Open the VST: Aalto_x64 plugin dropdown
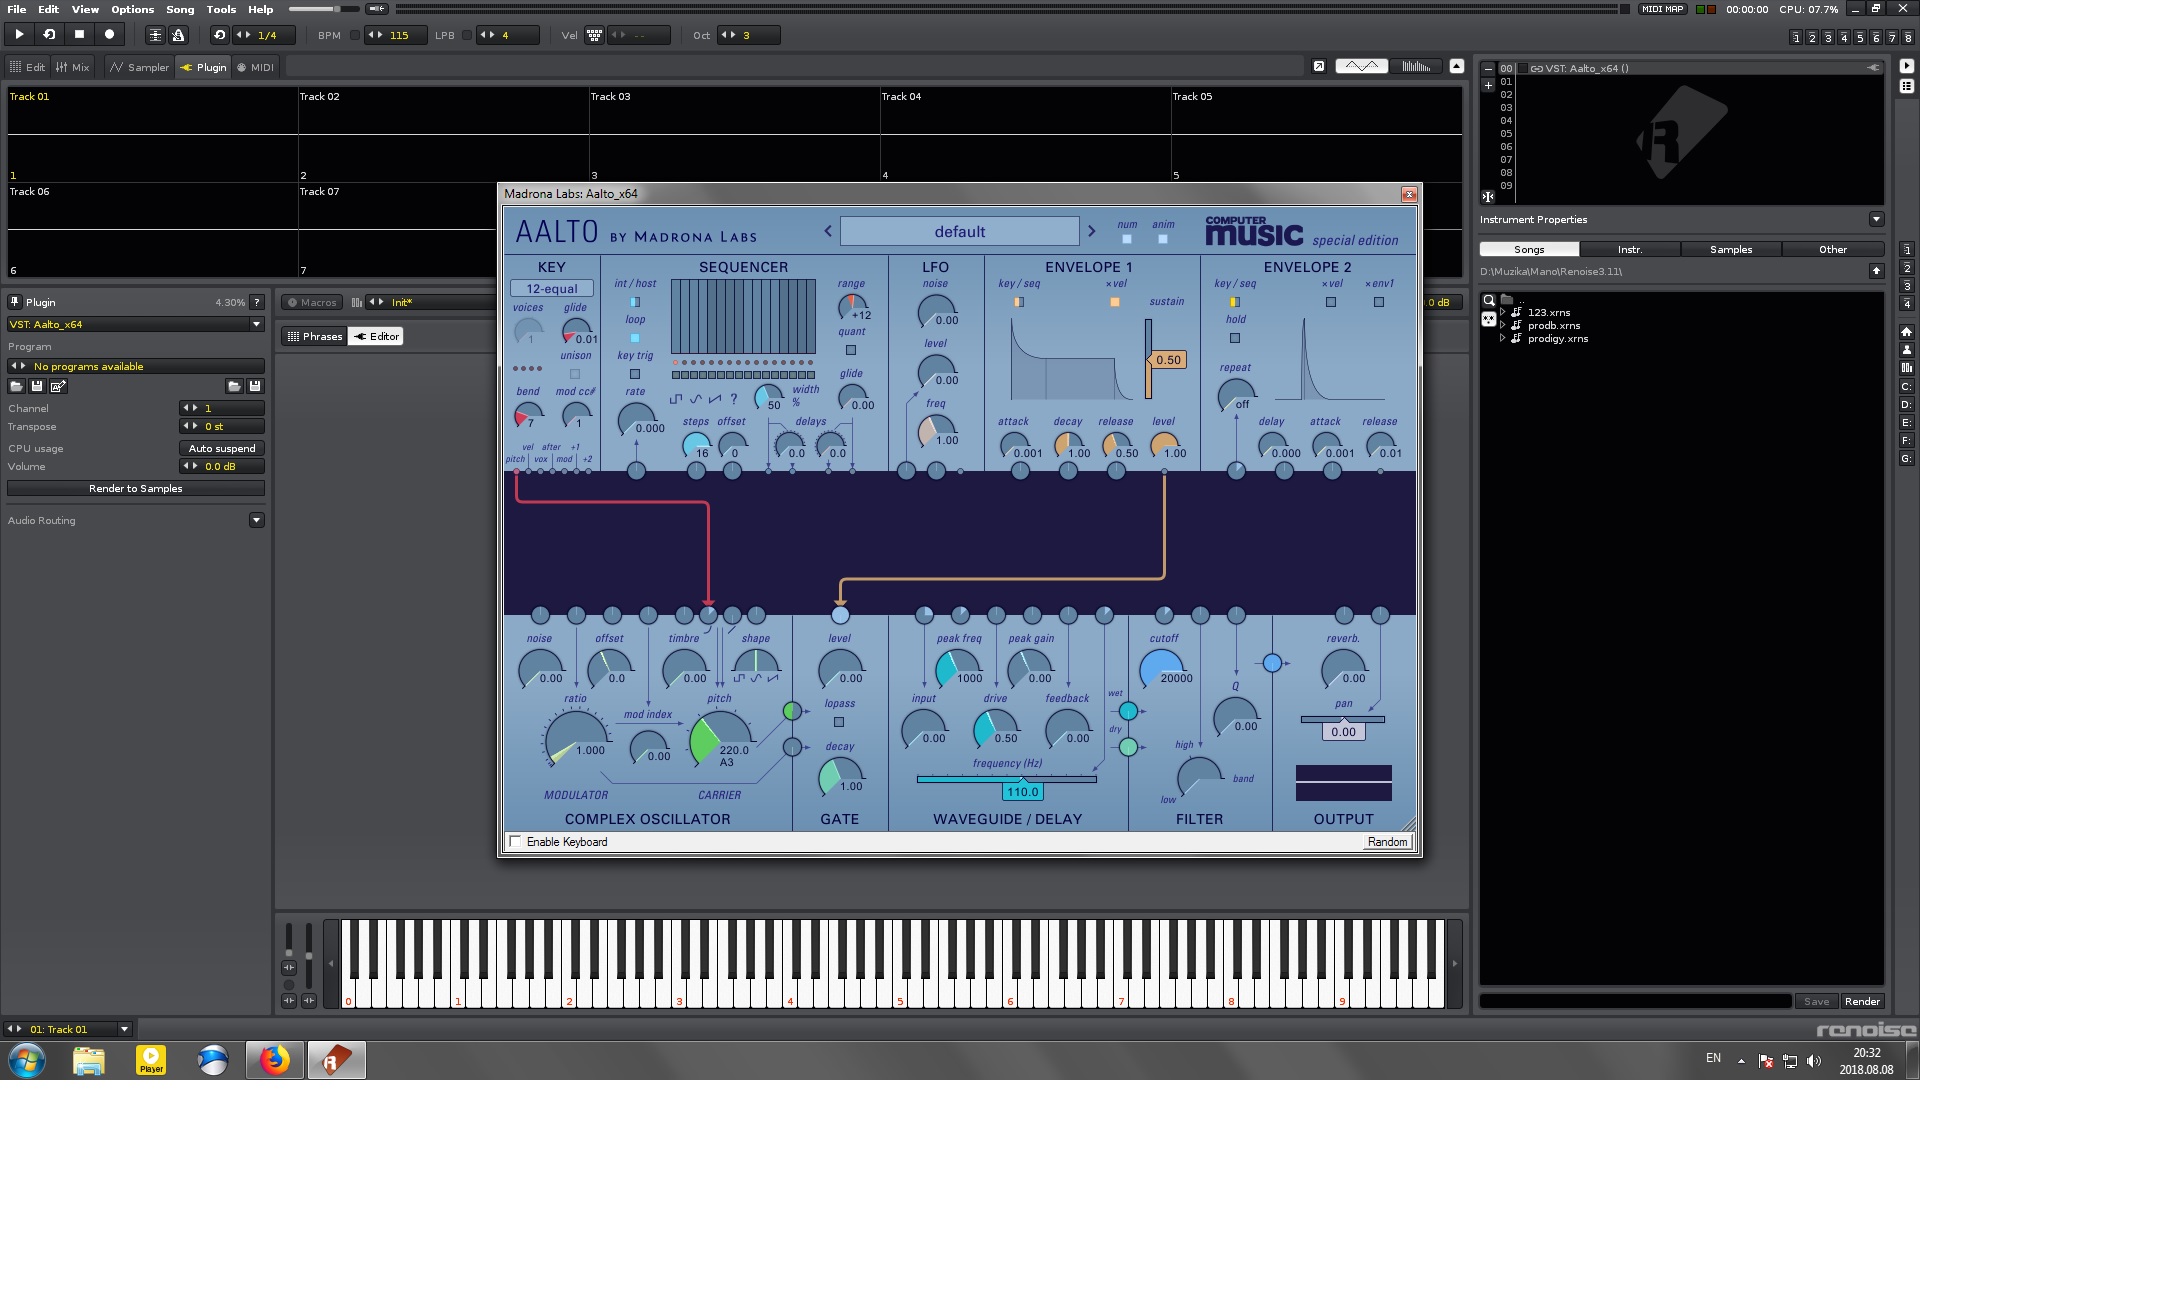Image resolution: width=2178 pixels, height=1316 pixels. click(x=136, y=324)
